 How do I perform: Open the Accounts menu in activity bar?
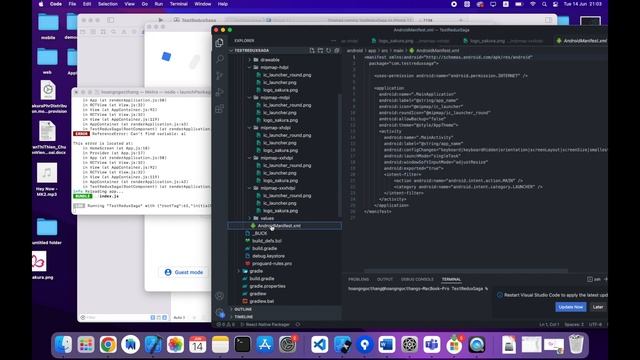click(220, 296)
